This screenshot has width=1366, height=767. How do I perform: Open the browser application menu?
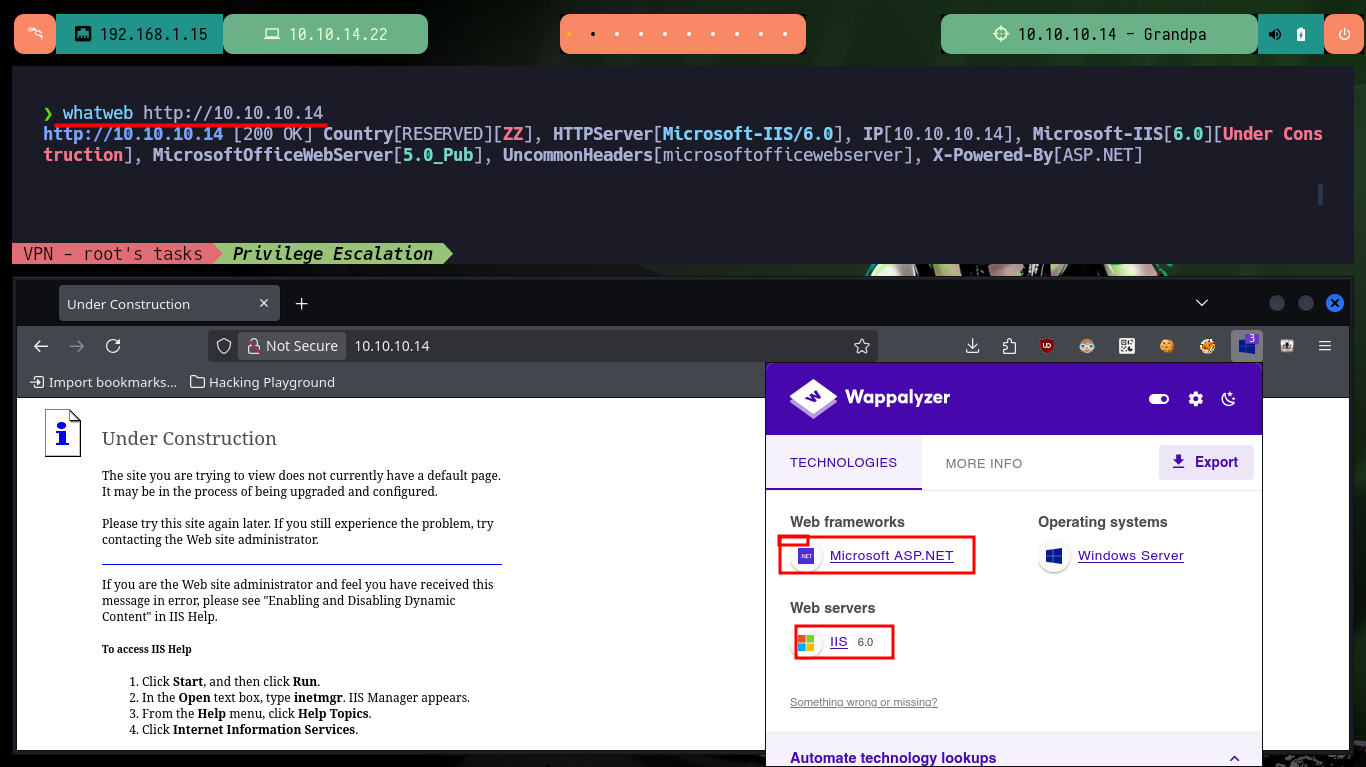click(1325, 346)
